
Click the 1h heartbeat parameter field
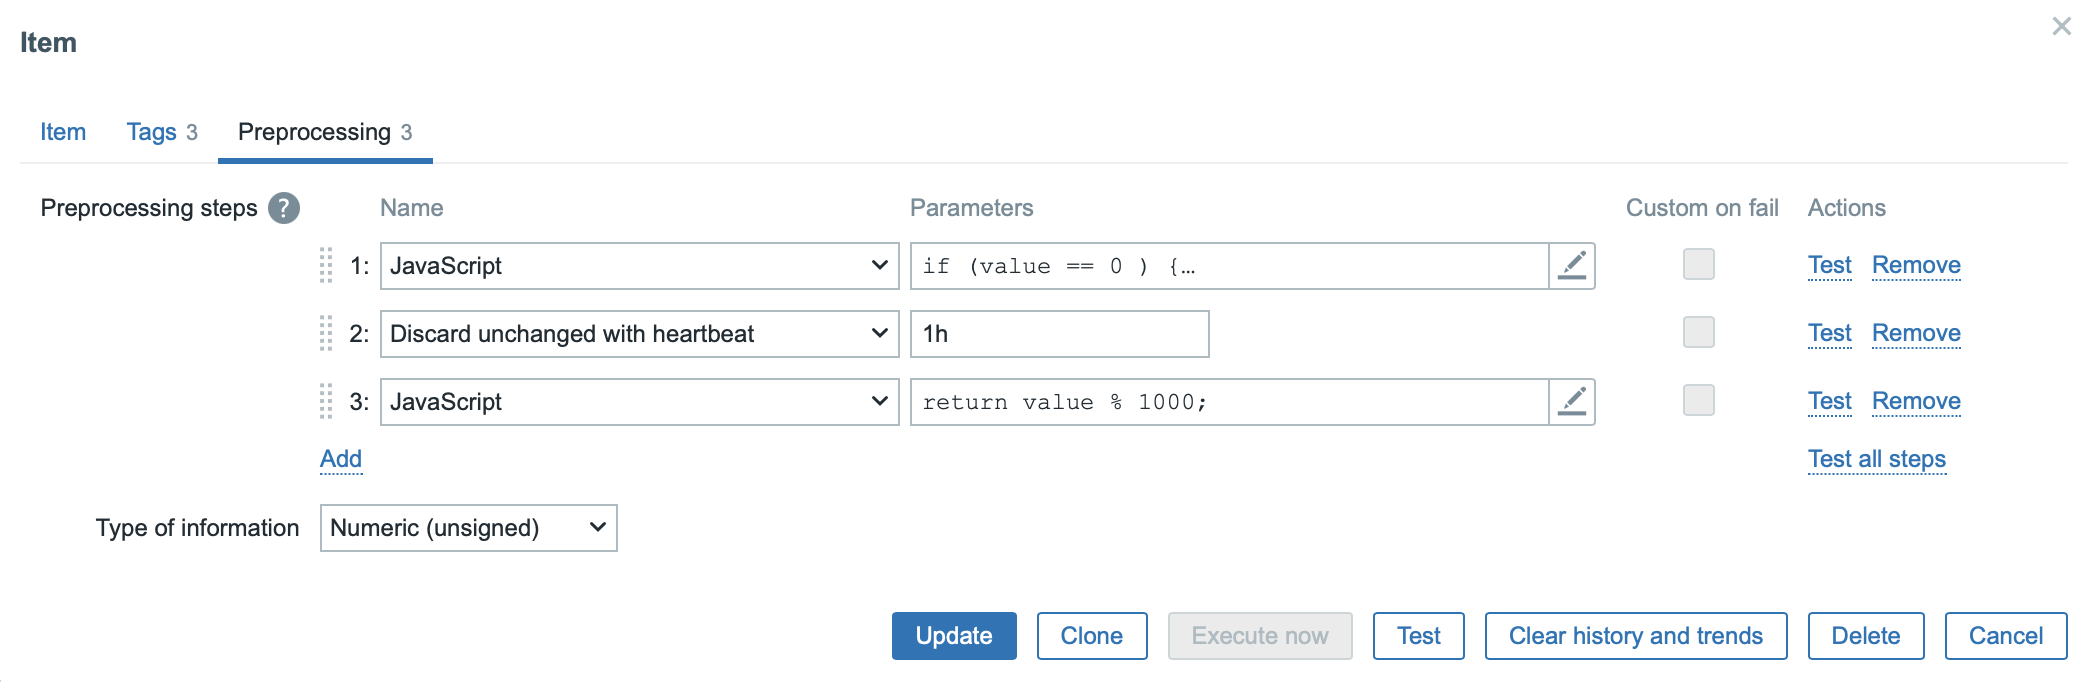coord(1060,334)
